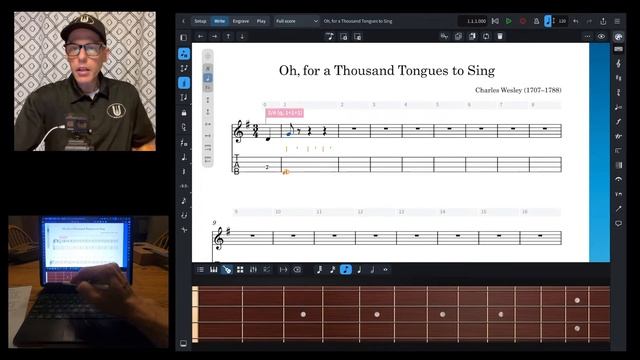Start playback with the green play button
640x360 pixels.
point(509,21)
